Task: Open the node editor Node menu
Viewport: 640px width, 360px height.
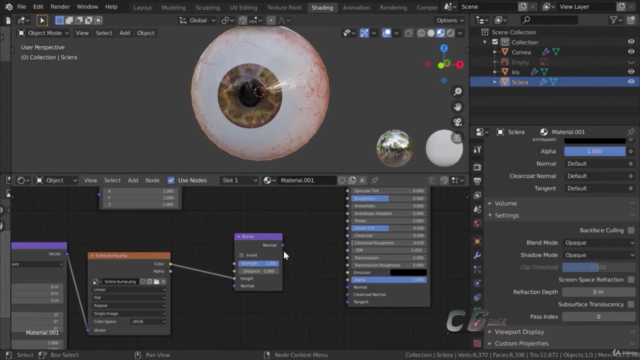Action: (152, 180)
